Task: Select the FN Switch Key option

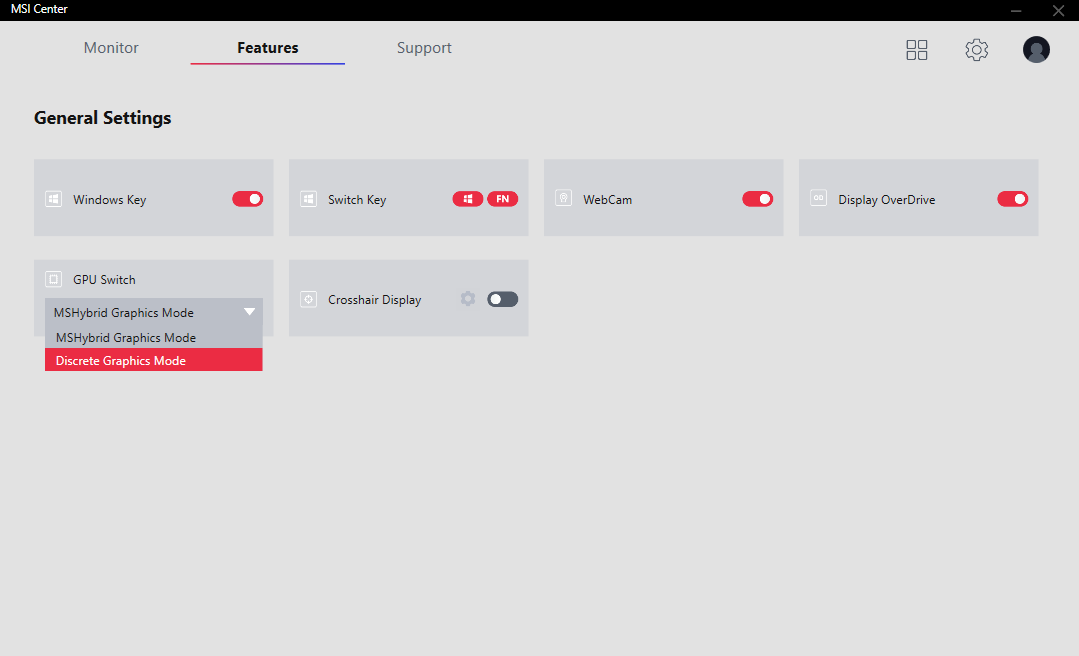Action: 502,199
